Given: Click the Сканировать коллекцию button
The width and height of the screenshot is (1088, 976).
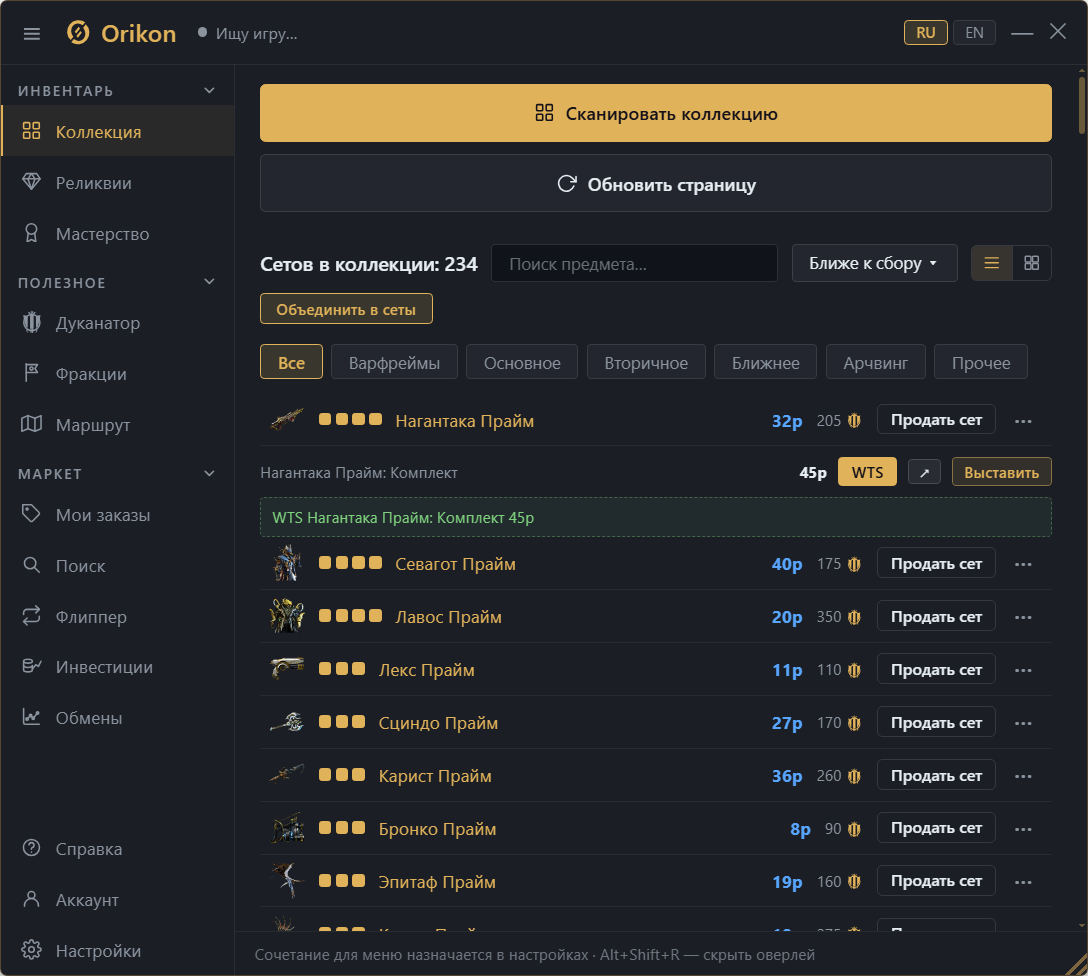Looking at the screenshot, I should tap(656, 113).
